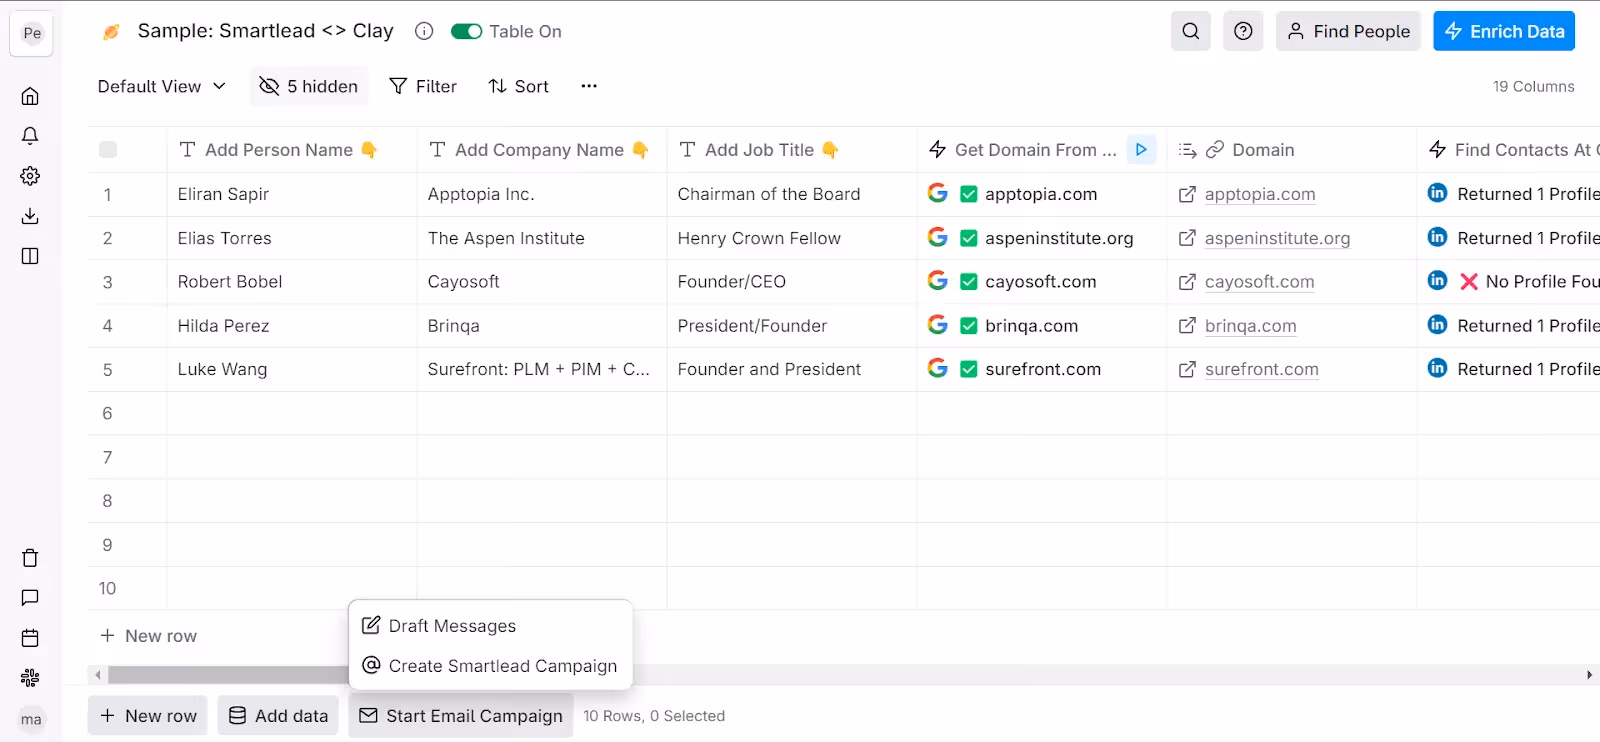This screenshot has height=742, width=1600.
Task: Click the Find People button
Action: (1348, 31)
